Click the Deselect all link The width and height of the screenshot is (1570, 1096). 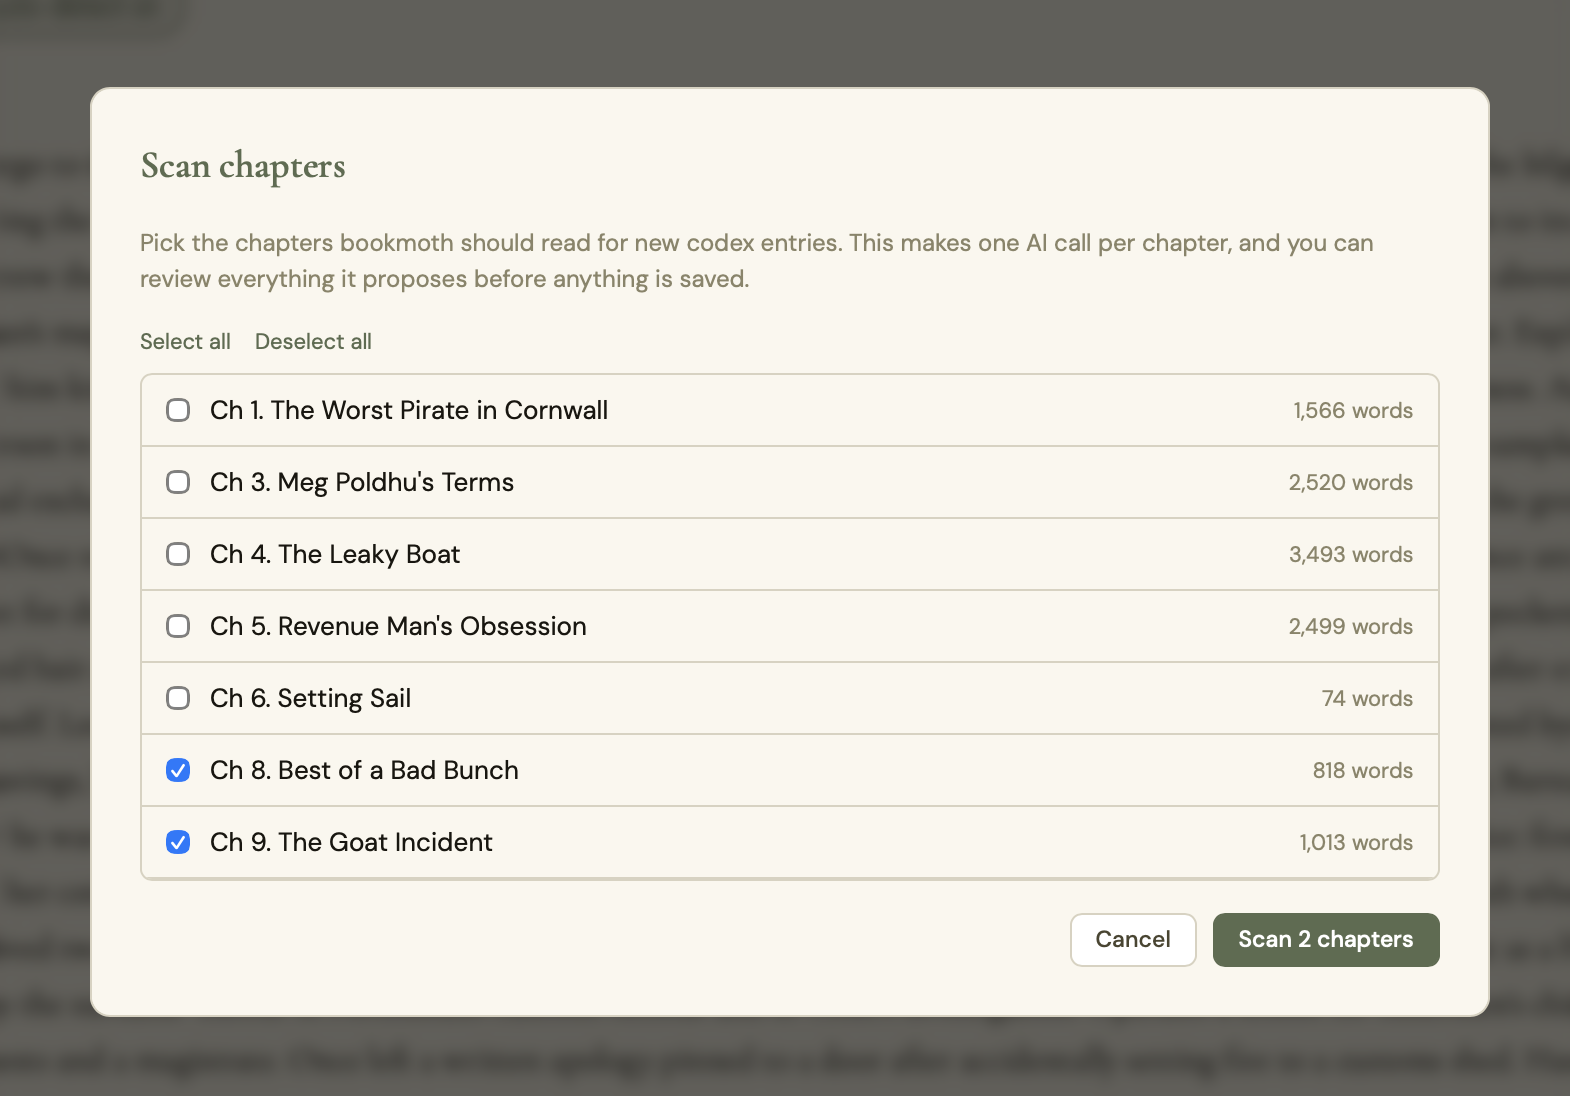click(x=313, y=341)
